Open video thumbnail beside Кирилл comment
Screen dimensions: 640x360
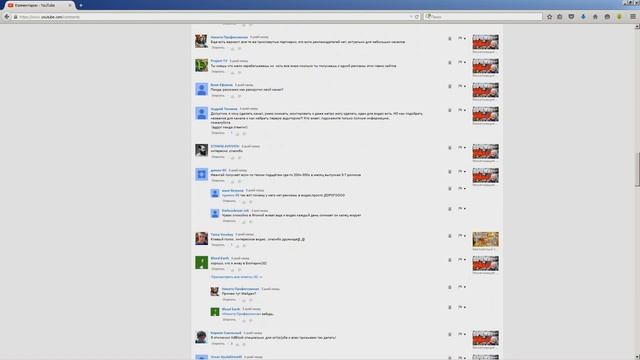[x=485, y=338]
